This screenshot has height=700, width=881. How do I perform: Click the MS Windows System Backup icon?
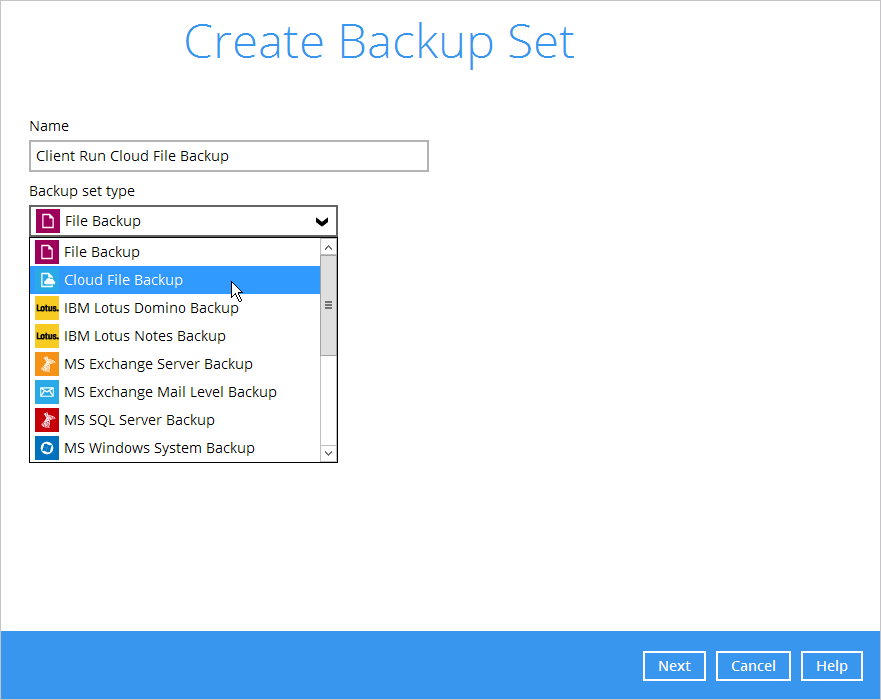click(47, 448)
